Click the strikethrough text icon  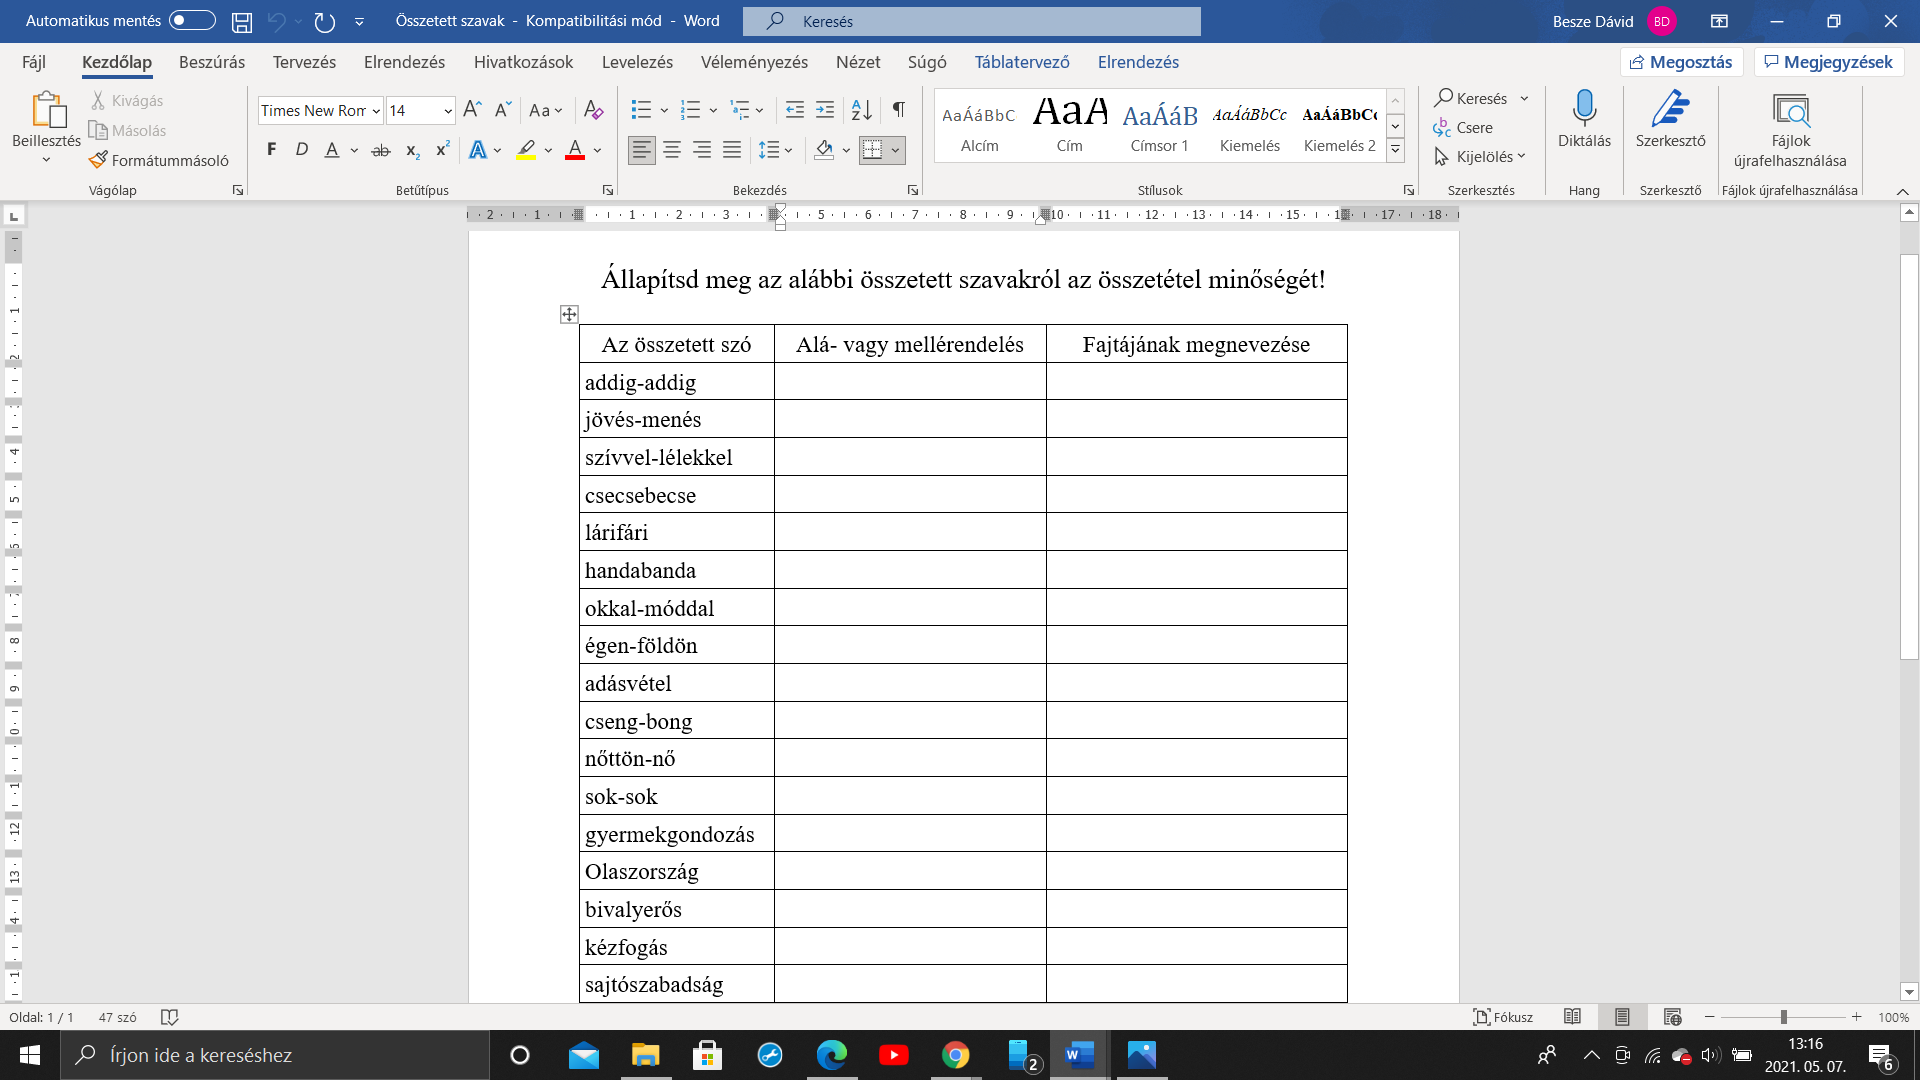point(381,150)
